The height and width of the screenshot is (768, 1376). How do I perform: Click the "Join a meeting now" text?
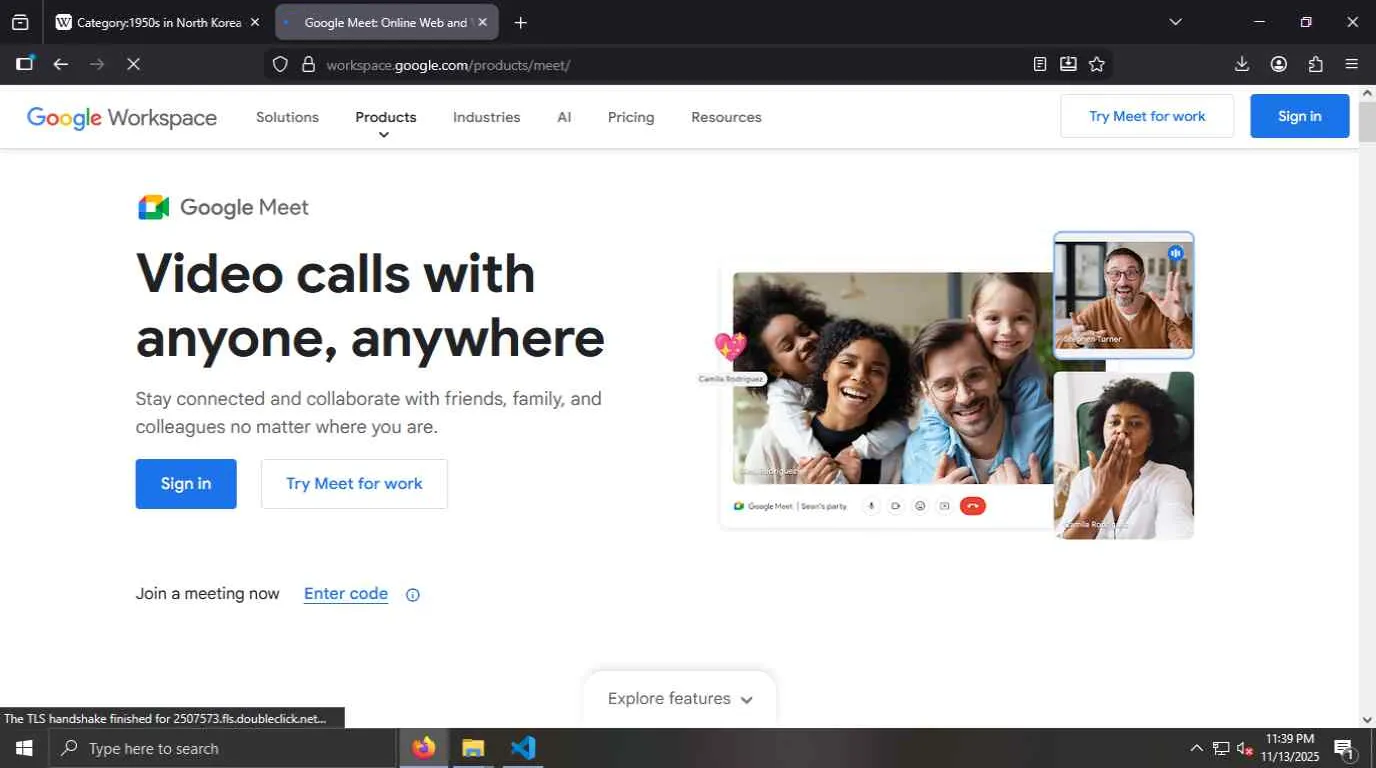coord(208,594)
